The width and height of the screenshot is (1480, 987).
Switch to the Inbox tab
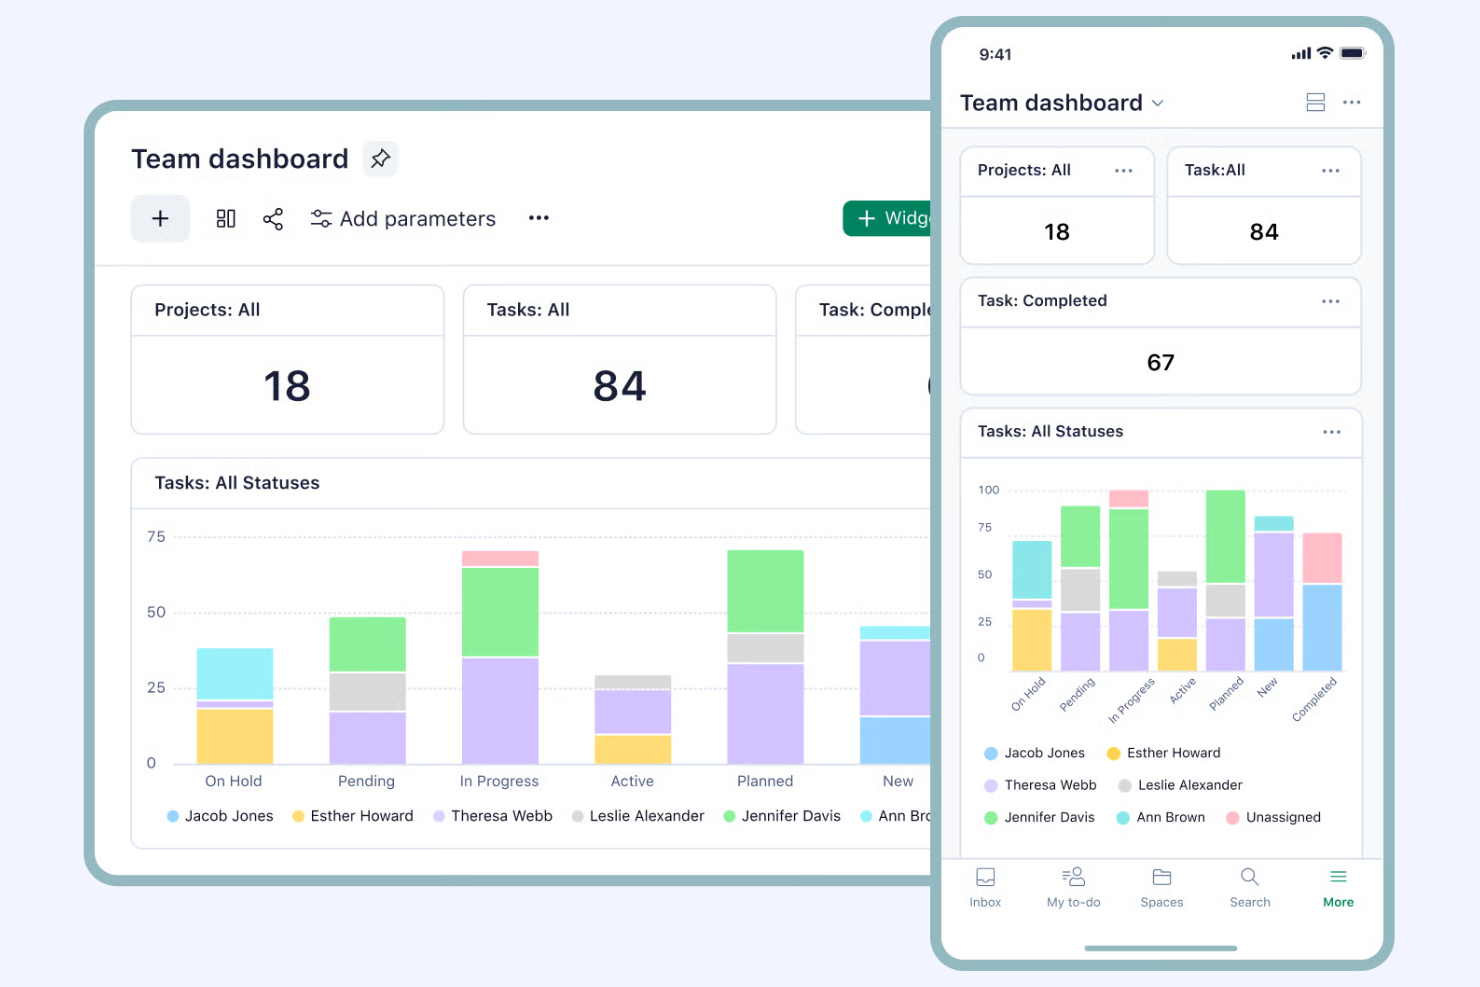985,886
